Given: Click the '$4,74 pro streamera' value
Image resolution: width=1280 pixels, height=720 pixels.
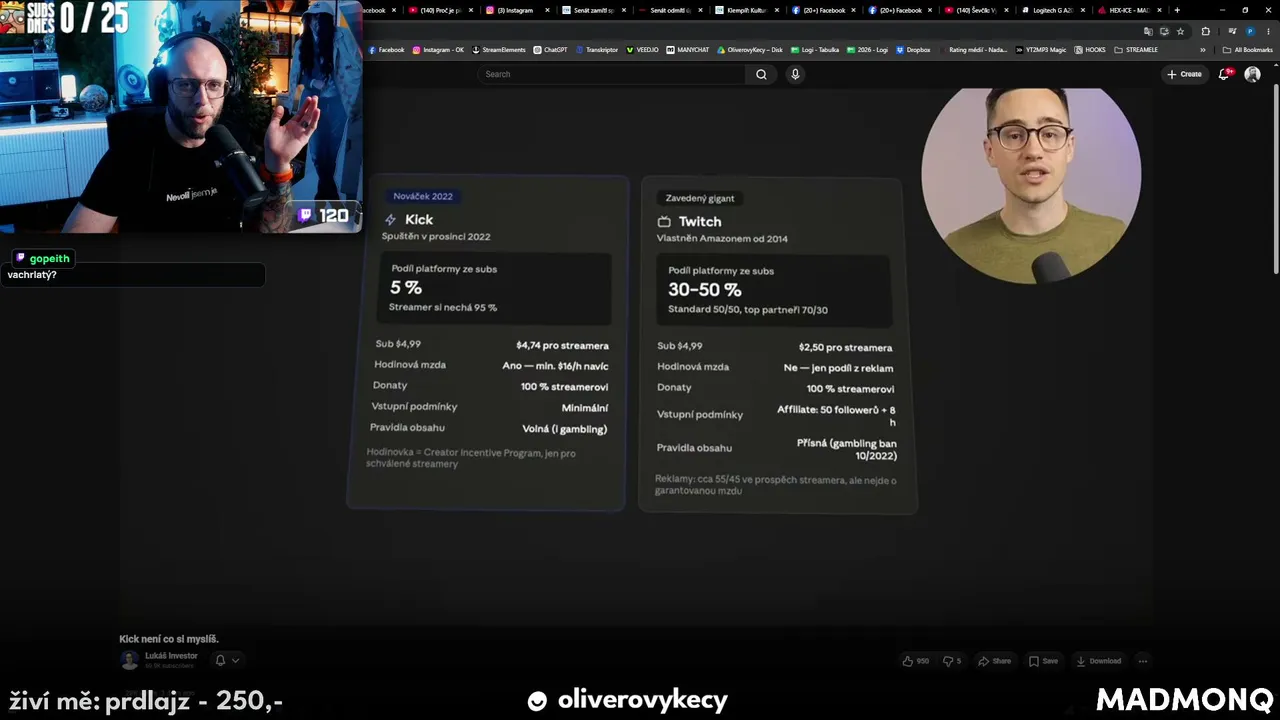Looking at the screenshot, I should [x=562, y=345].
